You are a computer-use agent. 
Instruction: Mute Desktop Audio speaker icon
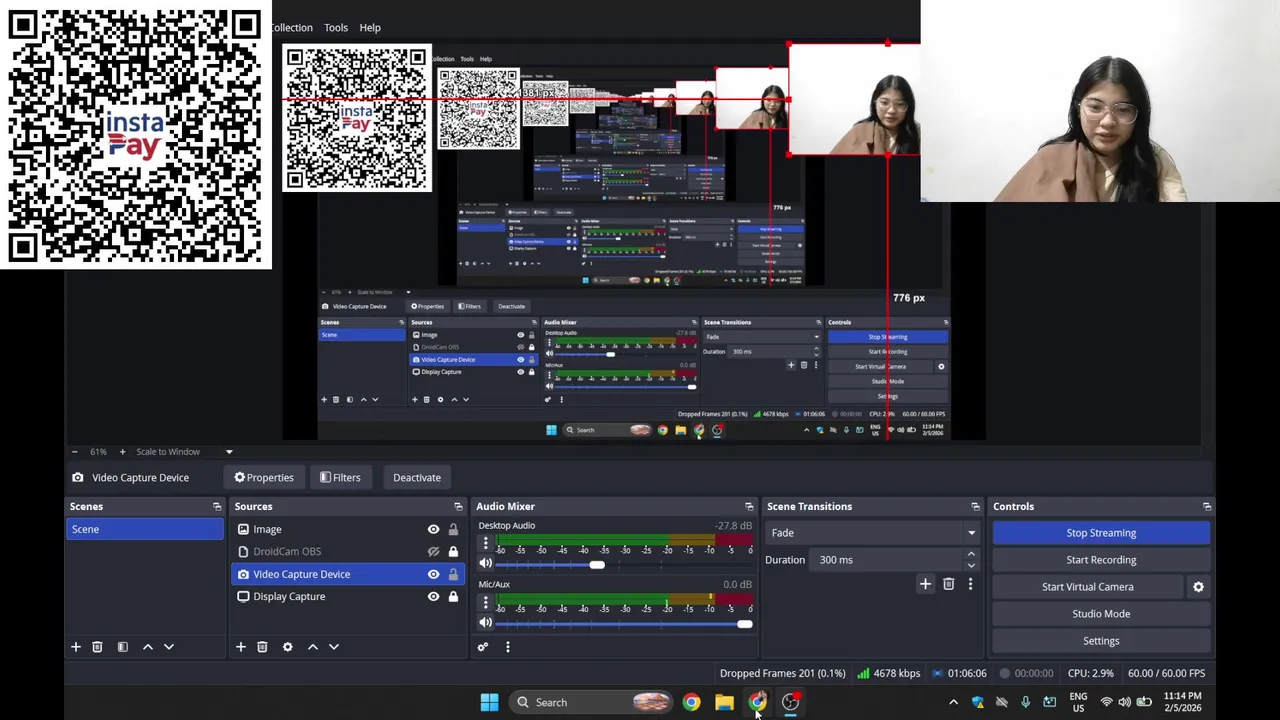(485, 564)
